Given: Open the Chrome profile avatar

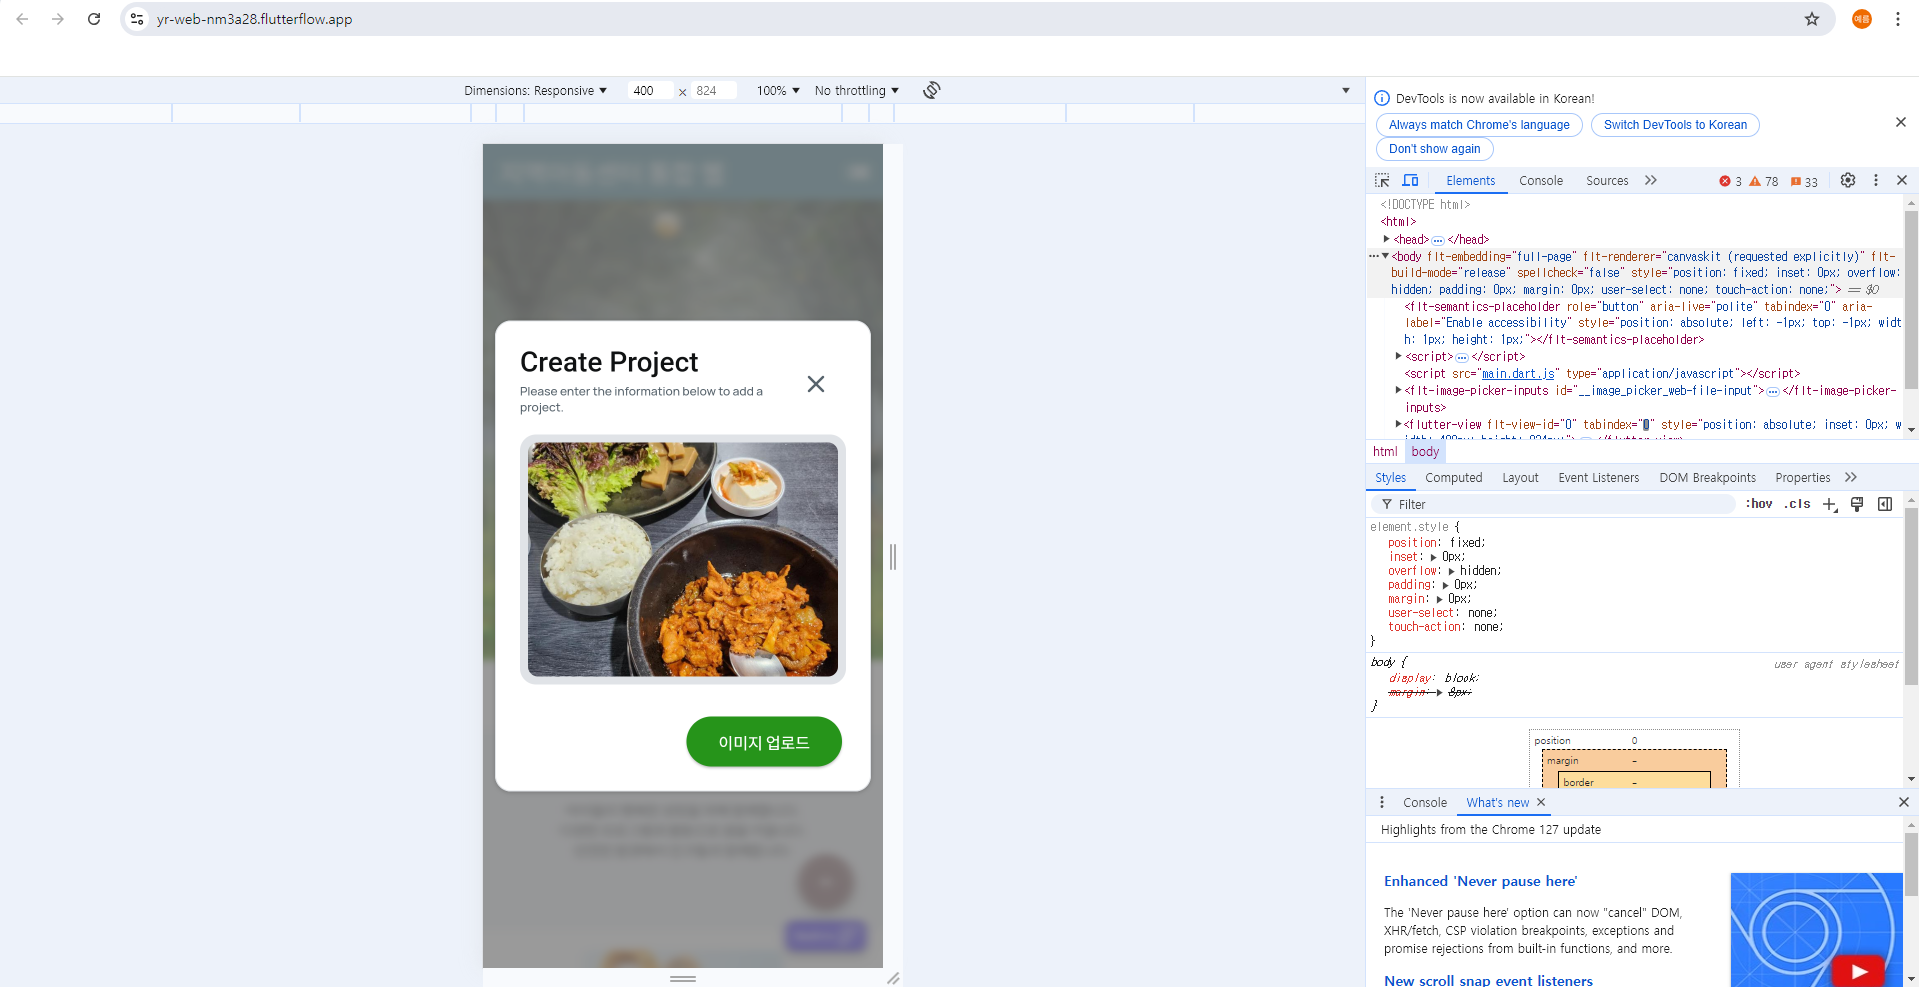Looking at the screenshot, I should pyautogui.click(x=1861, y=19).
